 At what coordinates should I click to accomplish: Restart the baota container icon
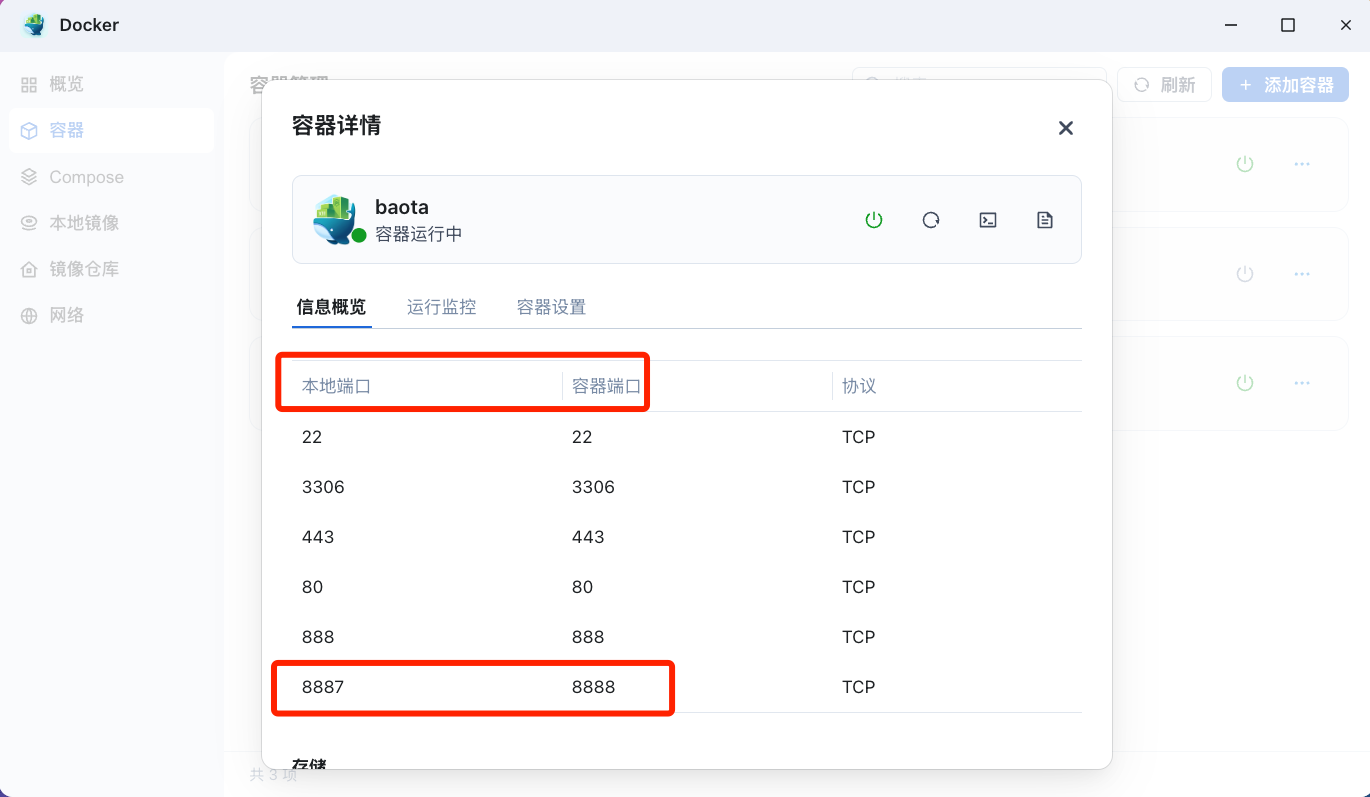931,220
